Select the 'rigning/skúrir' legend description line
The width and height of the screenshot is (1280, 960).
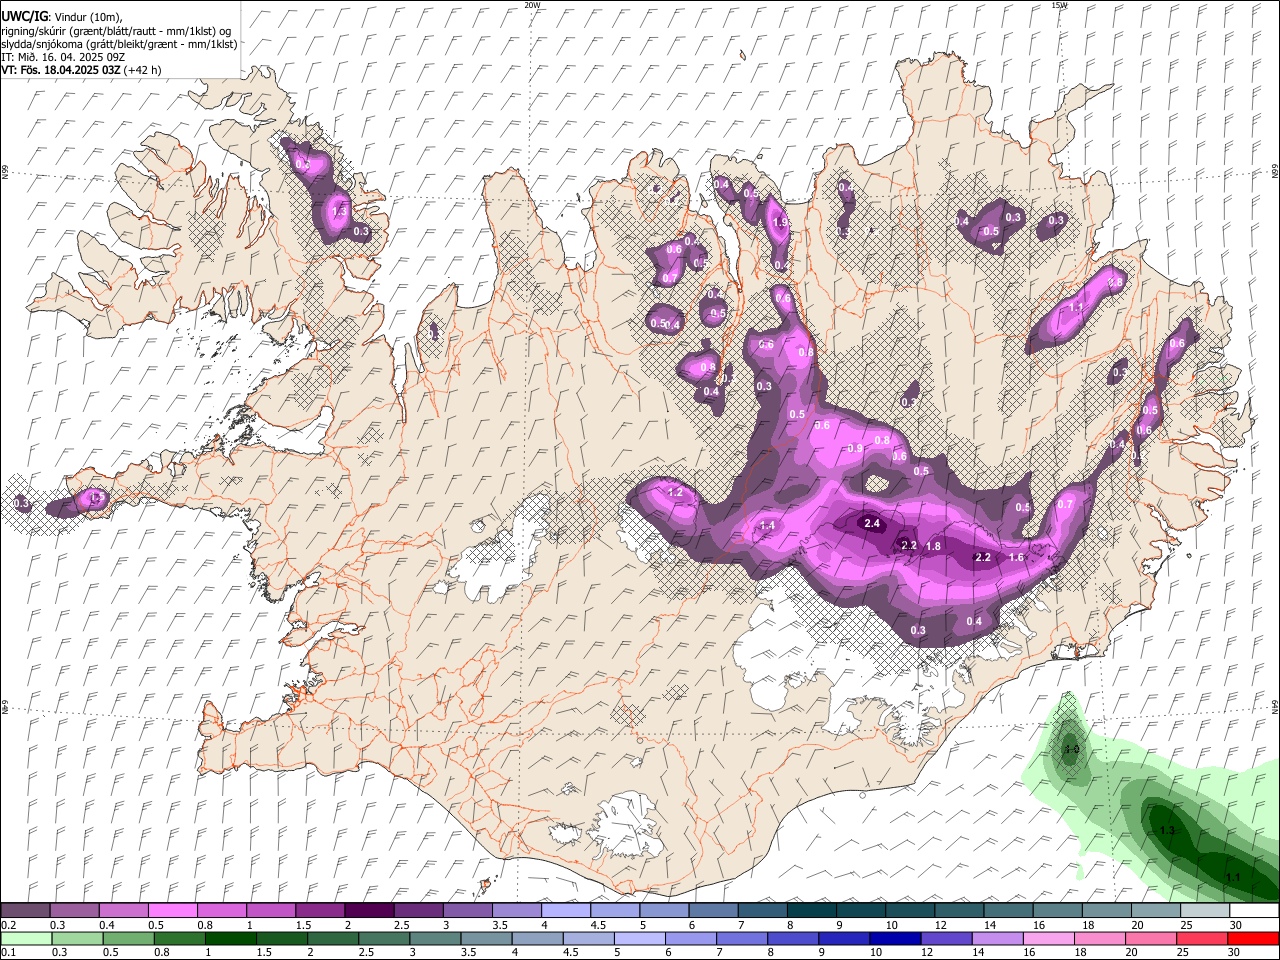pyautogui.click(x=116, y=31)
